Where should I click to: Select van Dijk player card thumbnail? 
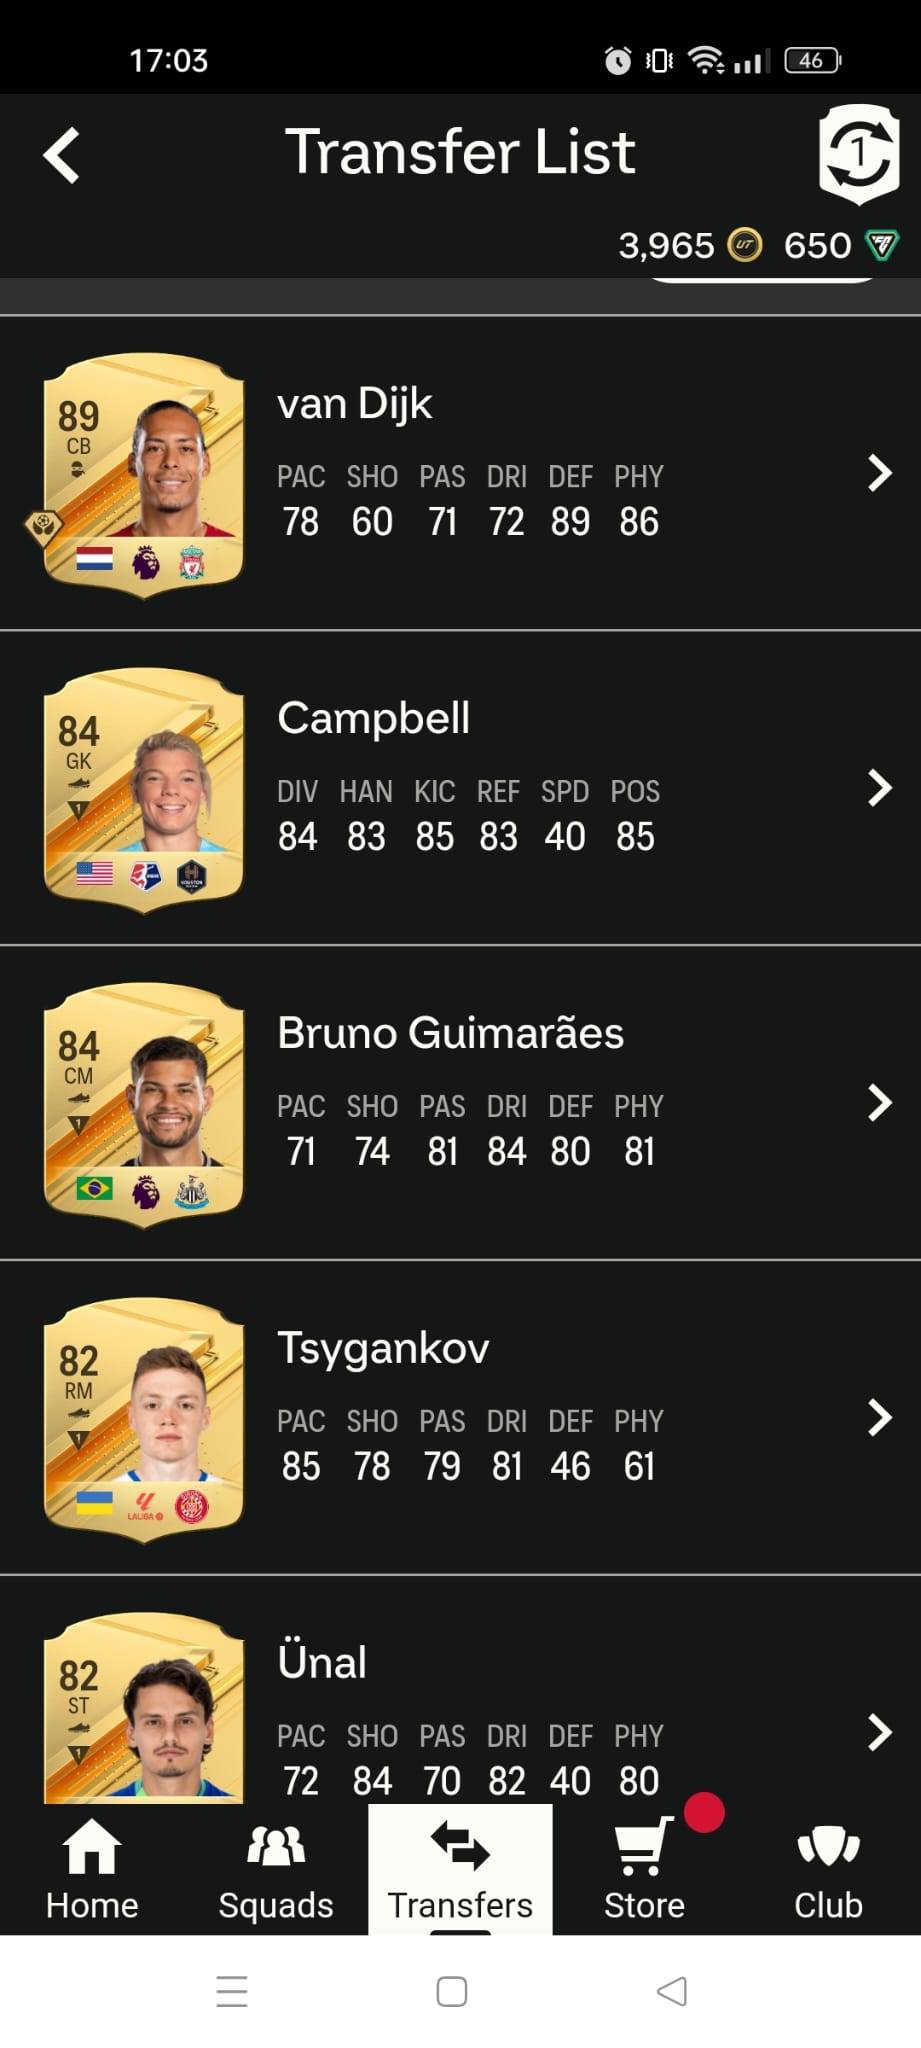click(144, 475)
